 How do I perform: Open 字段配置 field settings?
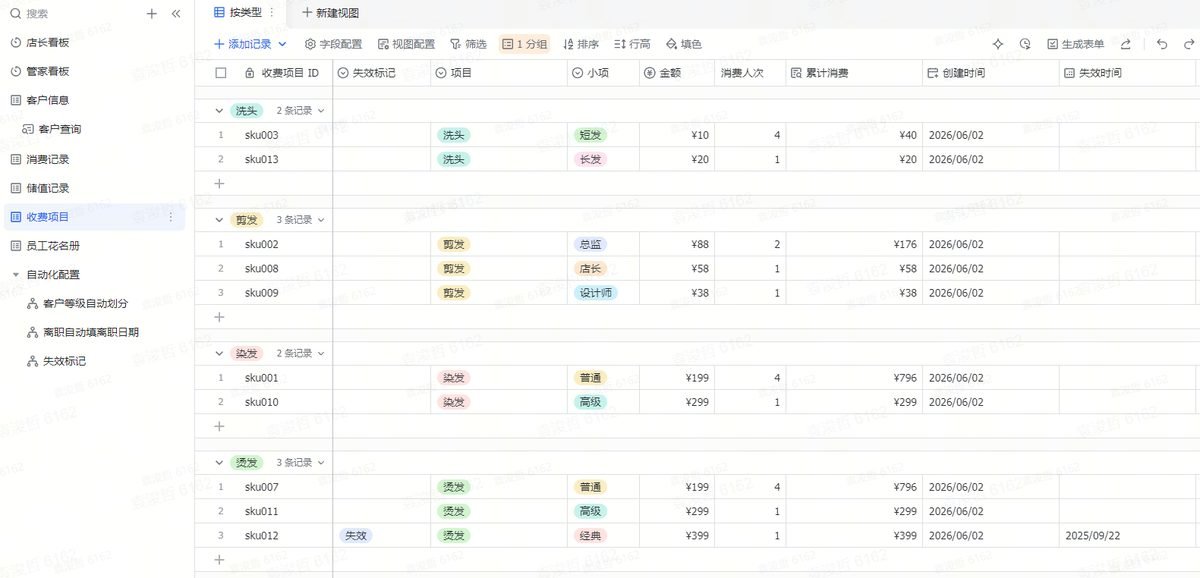(333, 44)
